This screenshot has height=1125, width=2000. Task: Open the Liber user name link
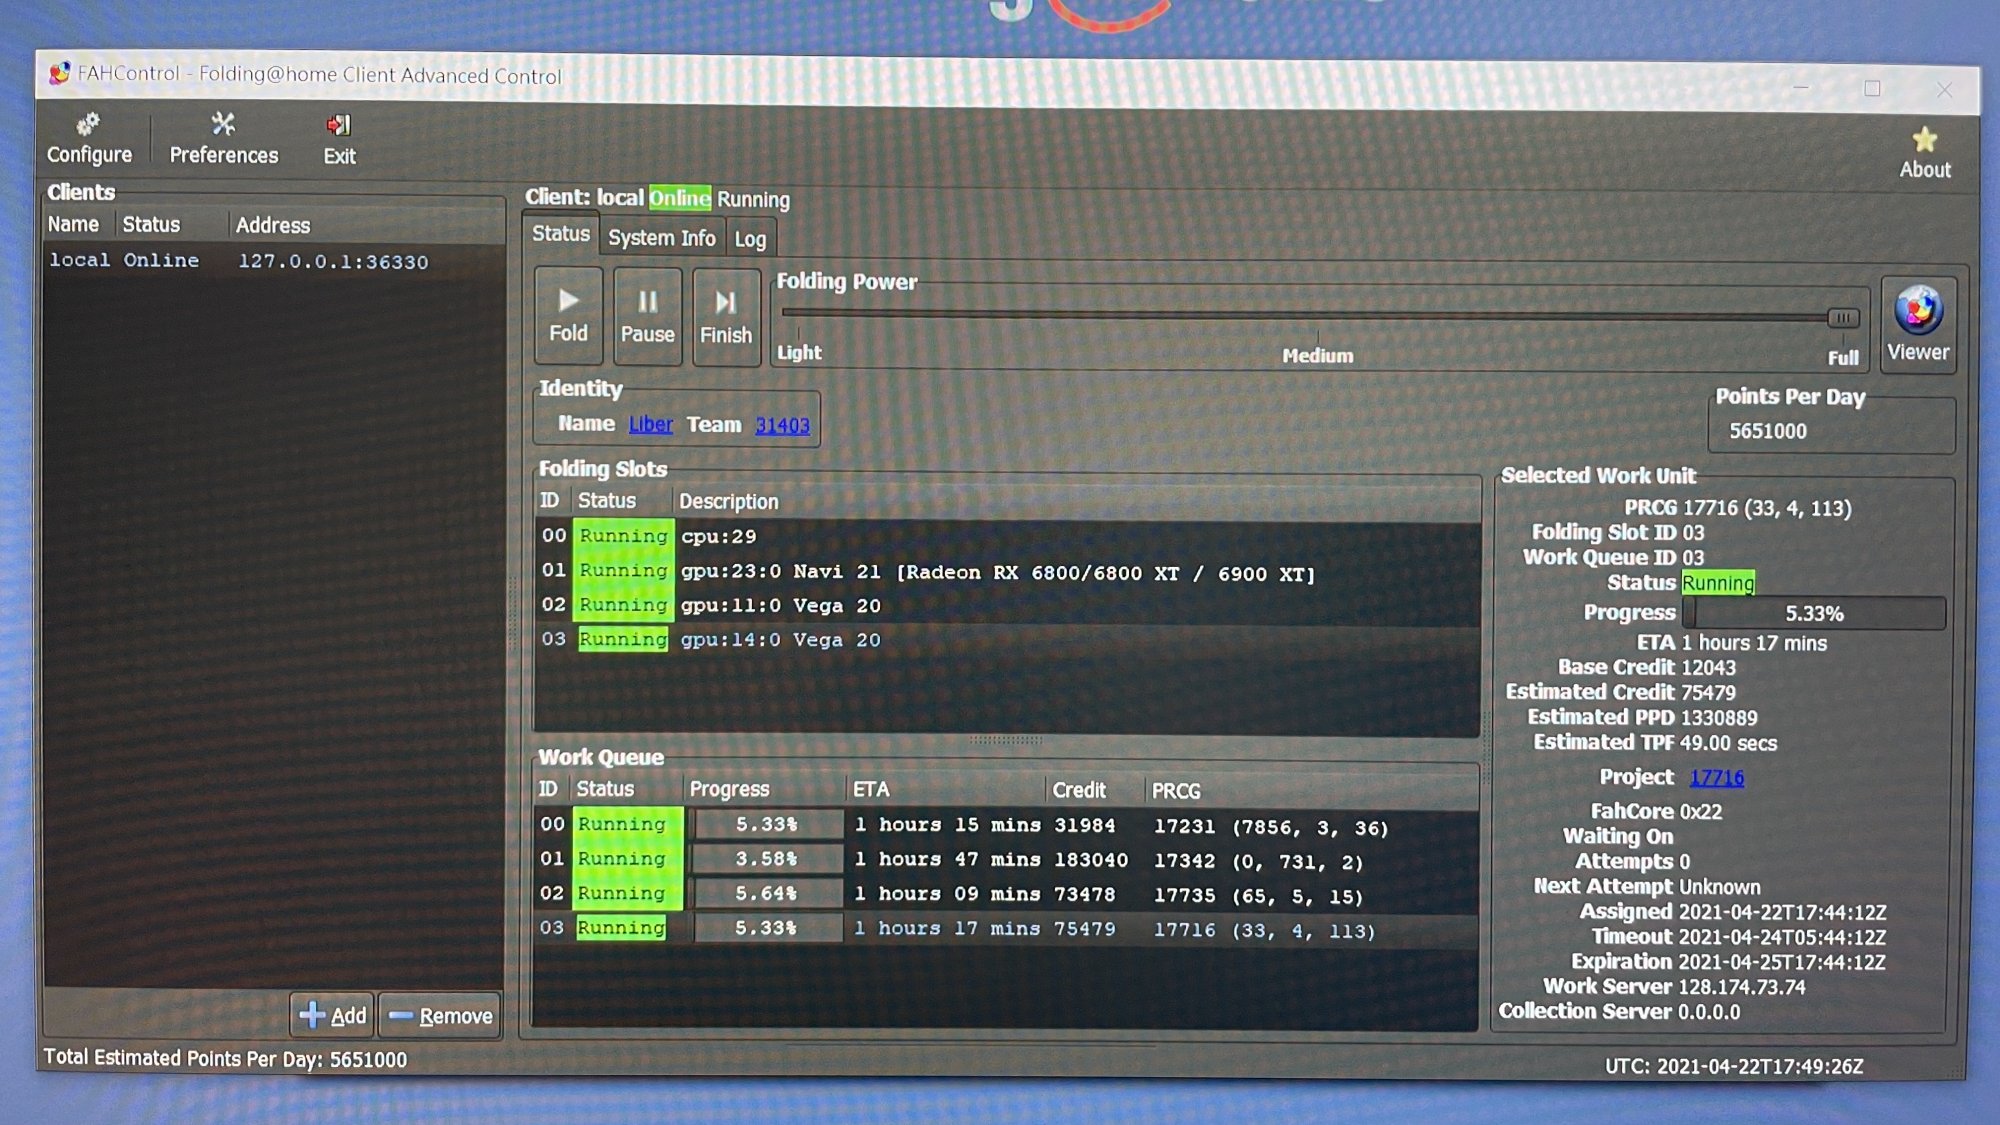coord(650,424)
